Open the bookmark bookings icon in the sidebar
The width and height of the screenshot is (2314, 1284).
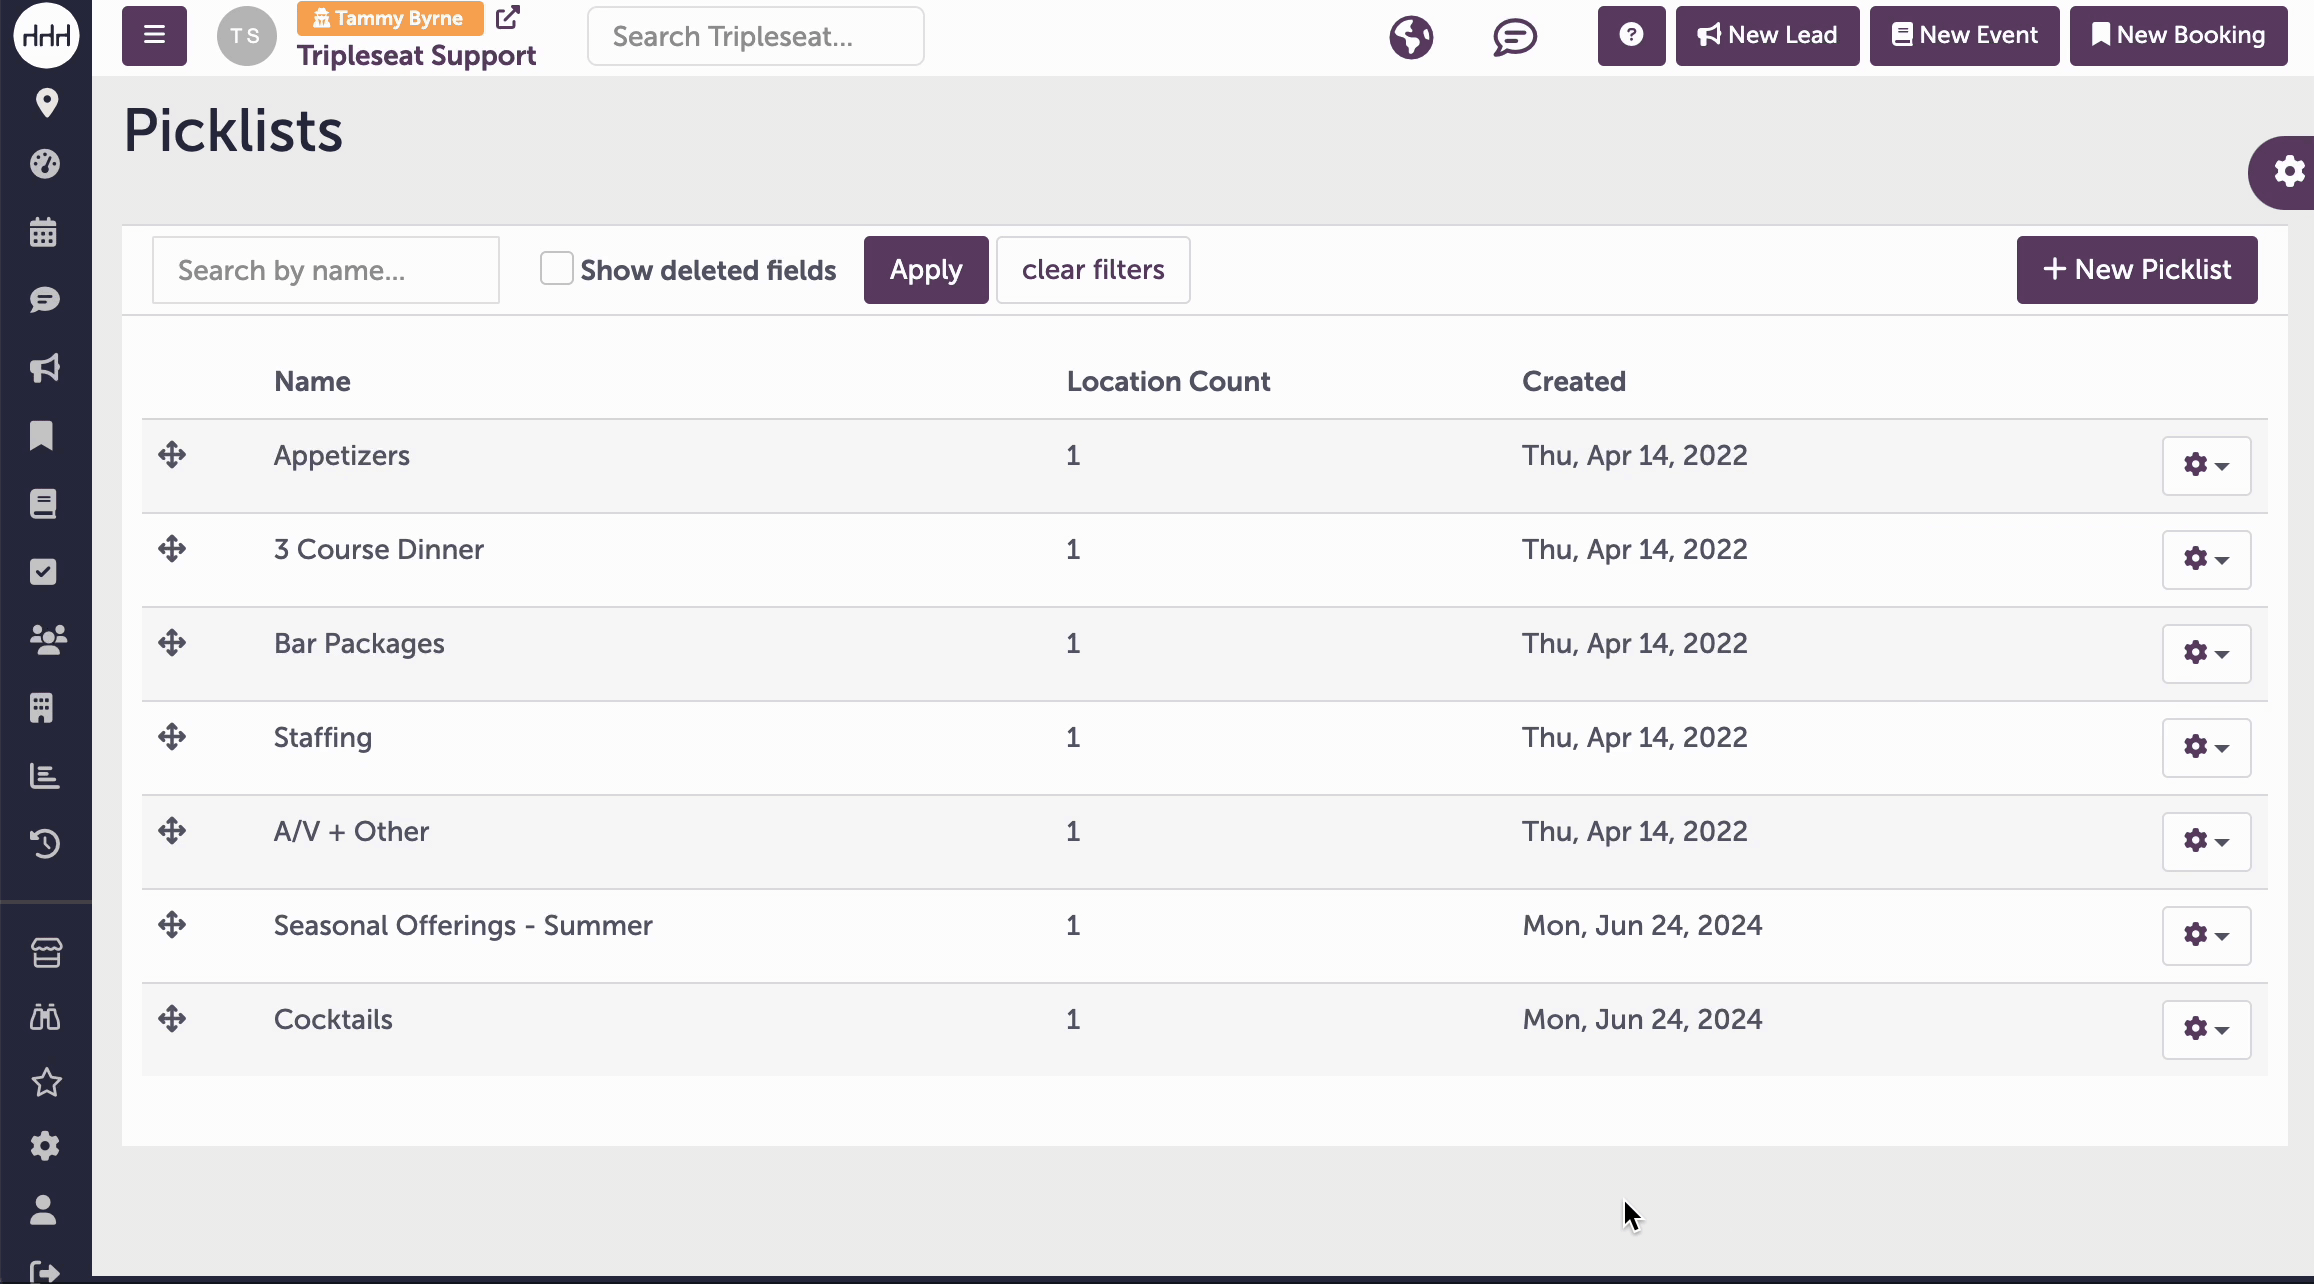tap(42, 436)
